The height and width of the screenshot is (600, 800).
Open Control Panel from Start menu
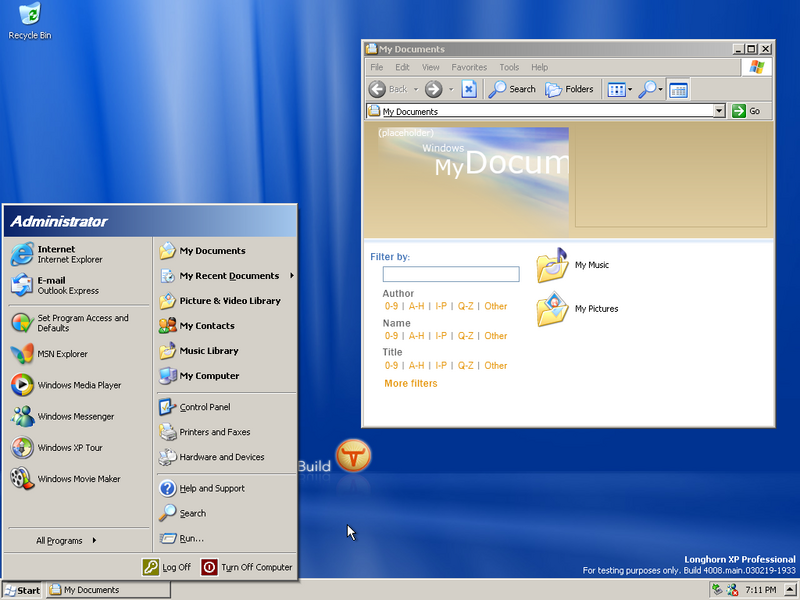(x=204, y=407)
